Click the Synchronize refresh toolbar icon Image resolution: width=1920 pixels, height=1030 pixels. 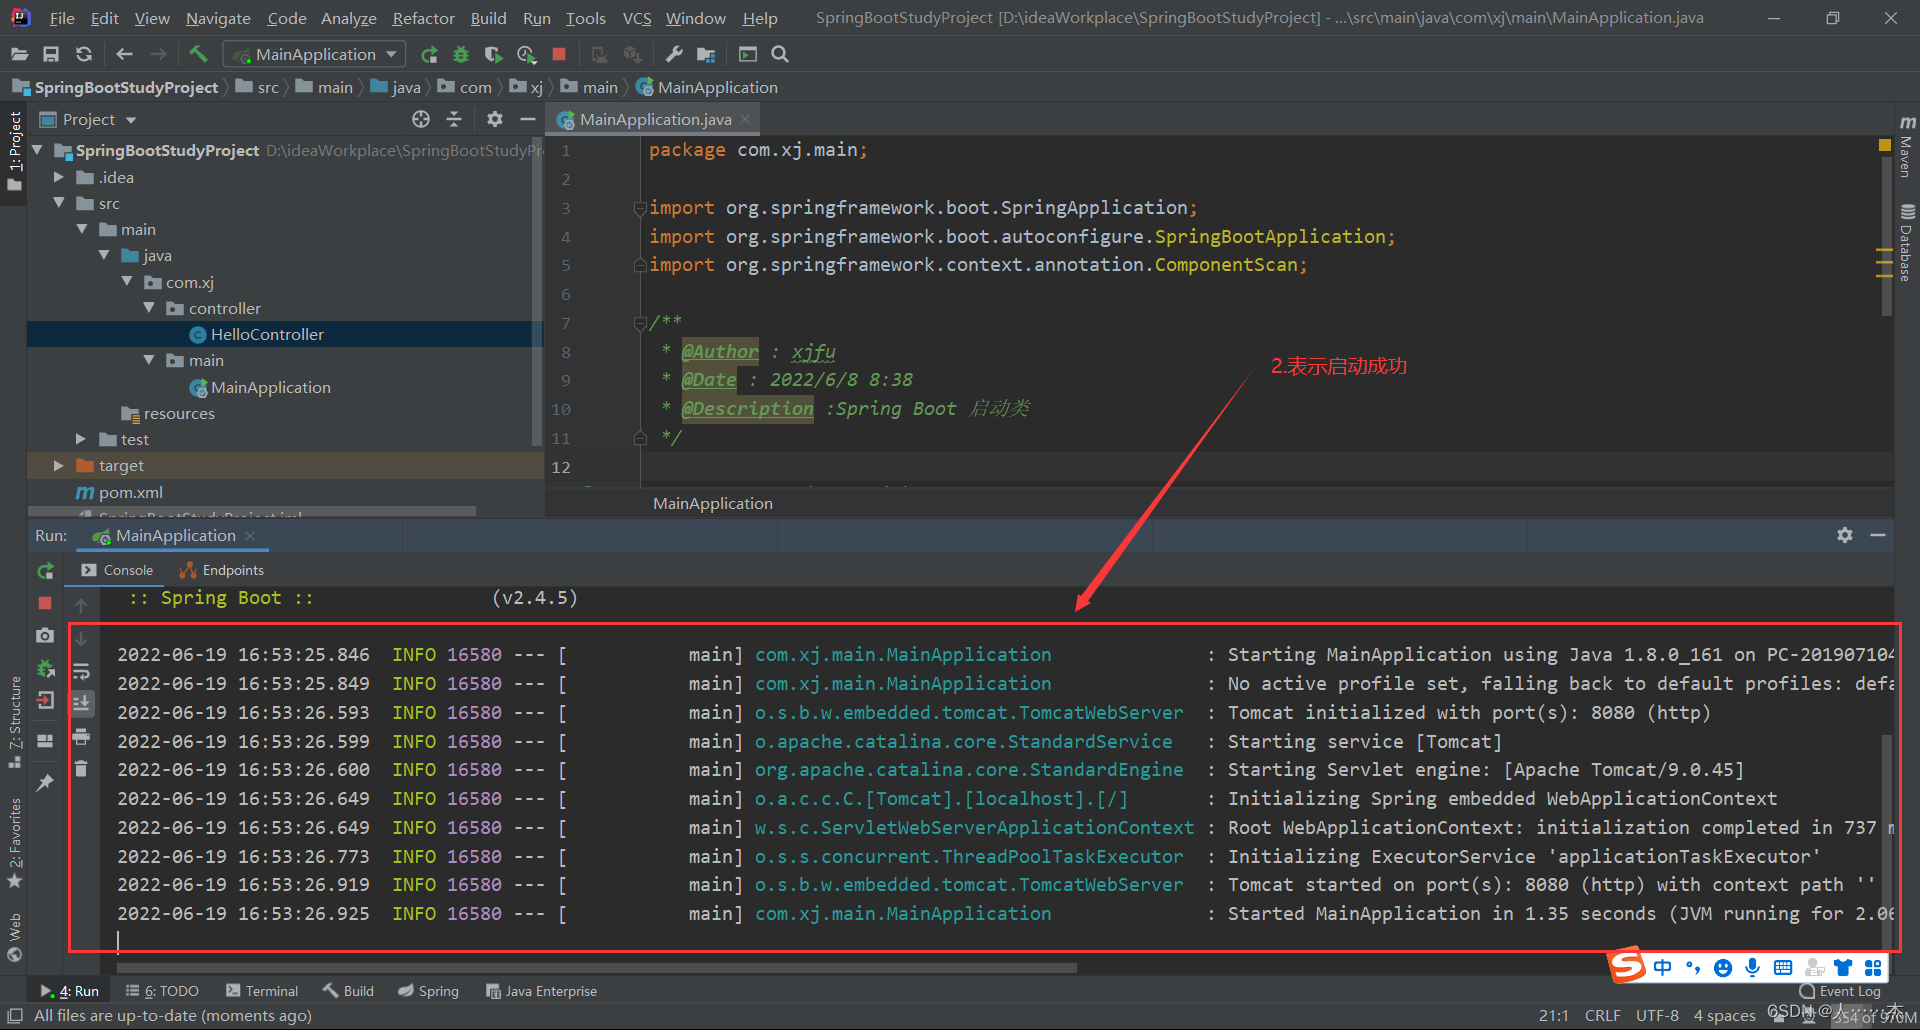coord(84,54)
